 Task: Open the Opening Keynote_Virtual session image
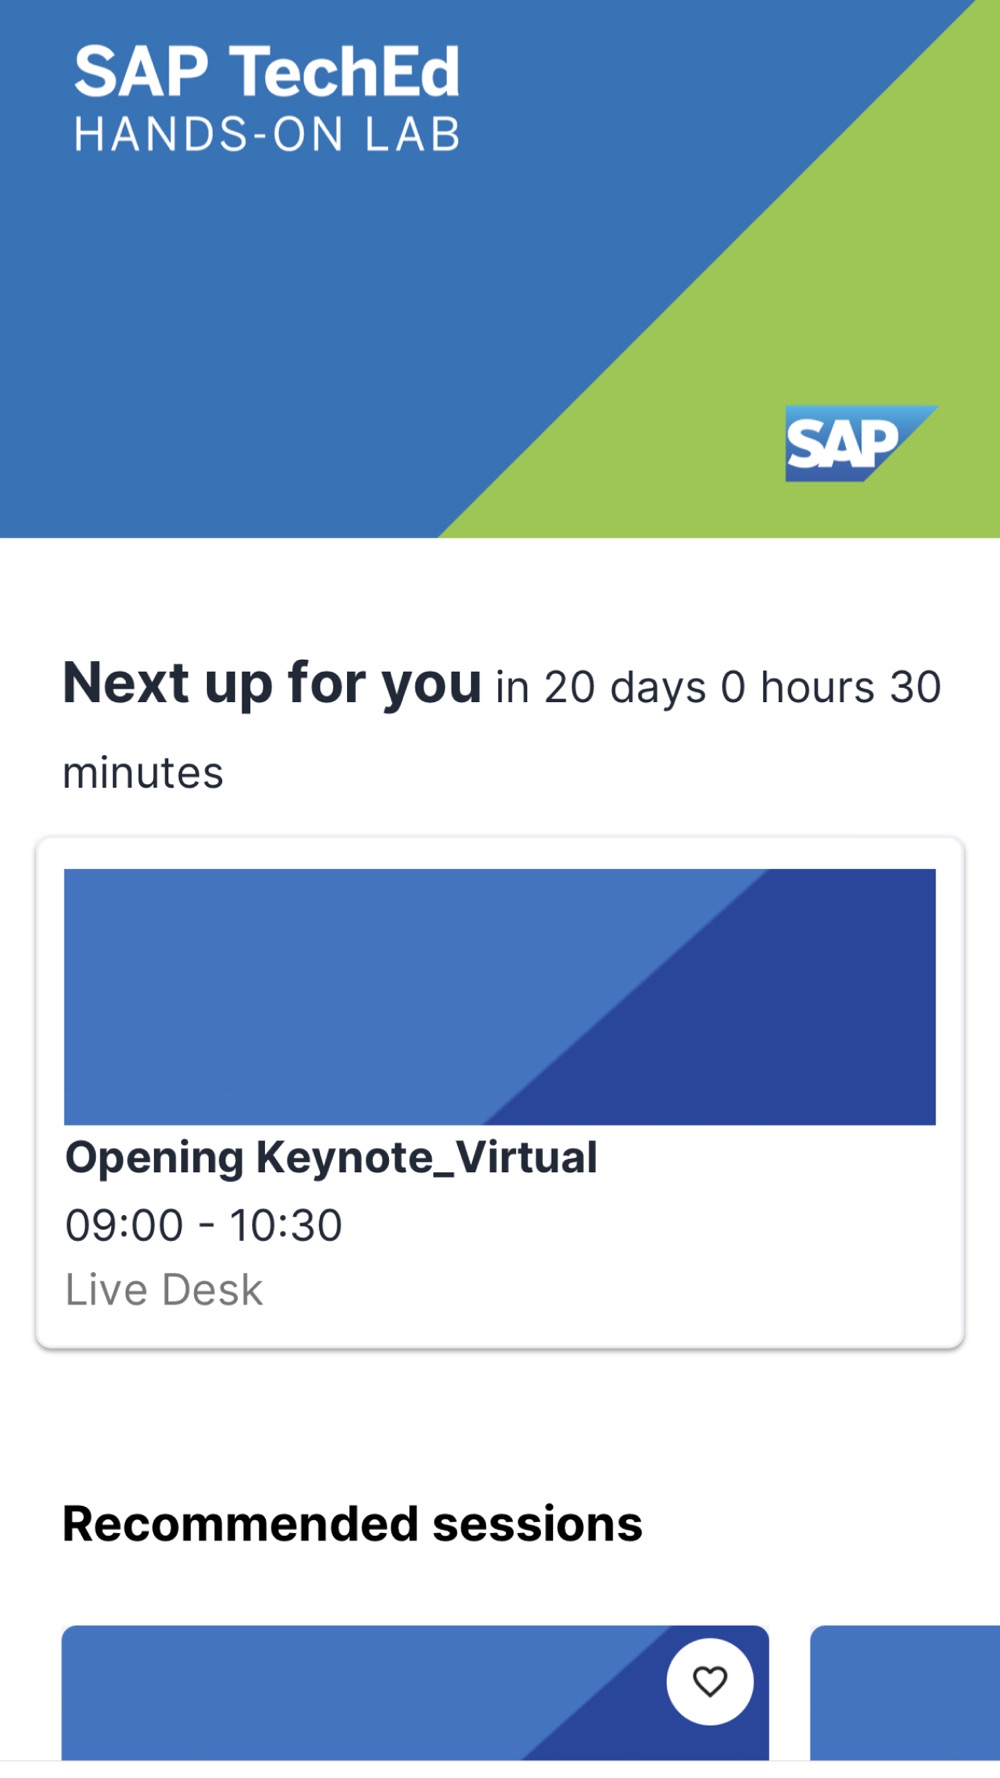500,997
